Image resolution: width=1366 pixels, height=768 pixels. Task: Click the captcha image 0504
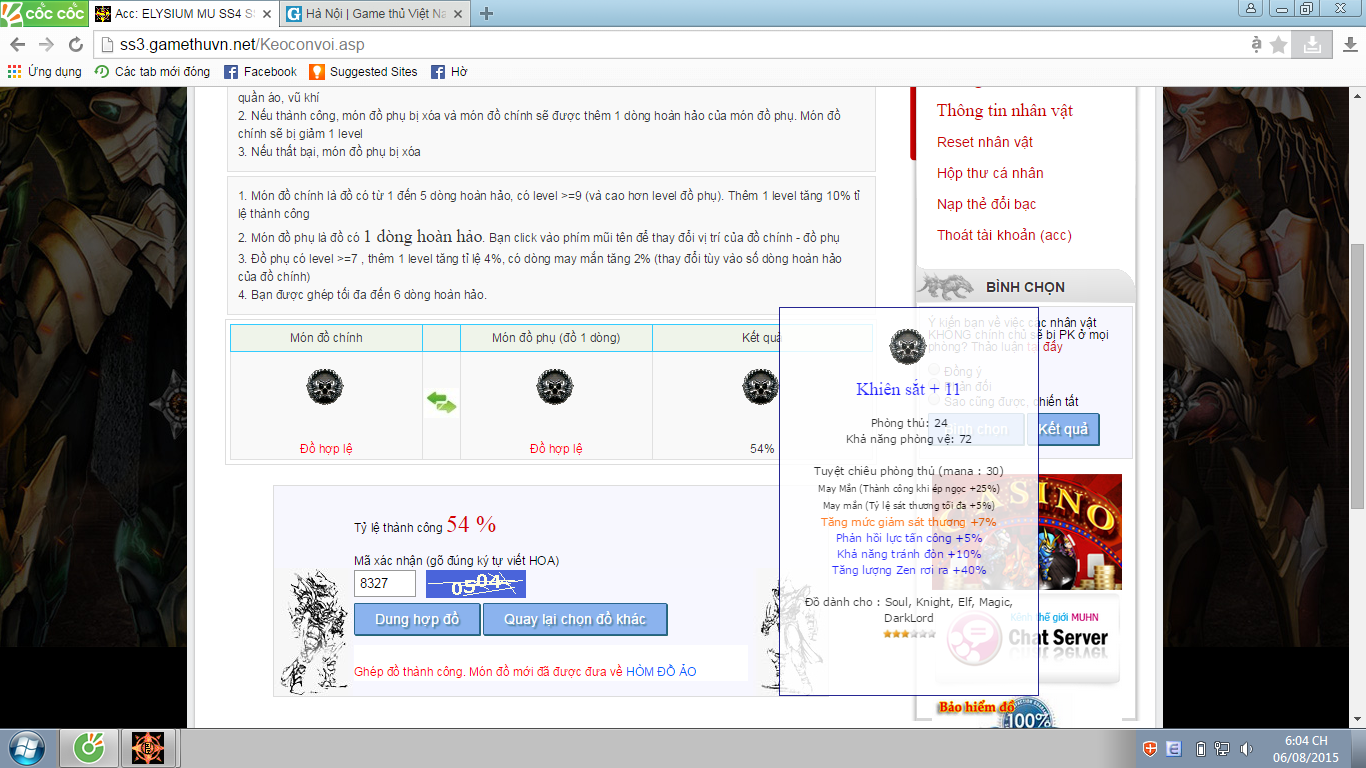tap(476, 584)
